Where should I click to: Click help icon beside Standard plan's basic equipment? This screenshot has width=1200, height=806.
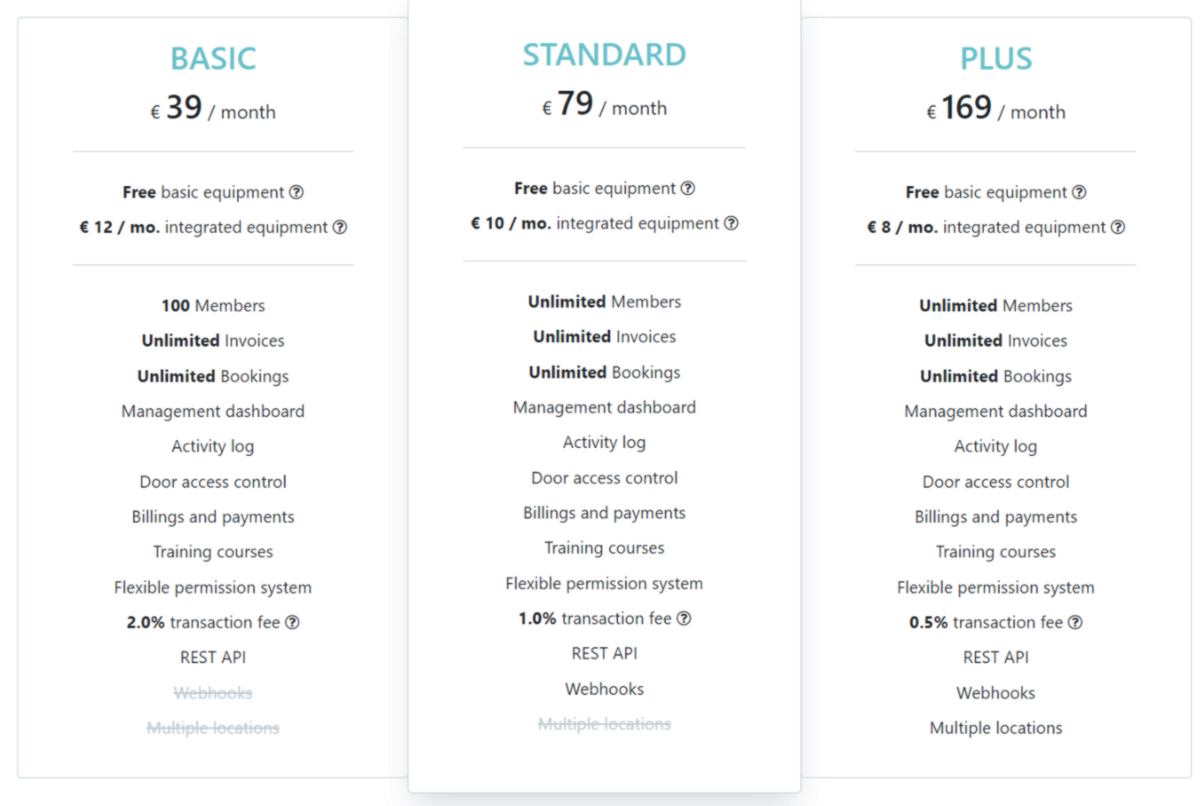tap(687, 188)
